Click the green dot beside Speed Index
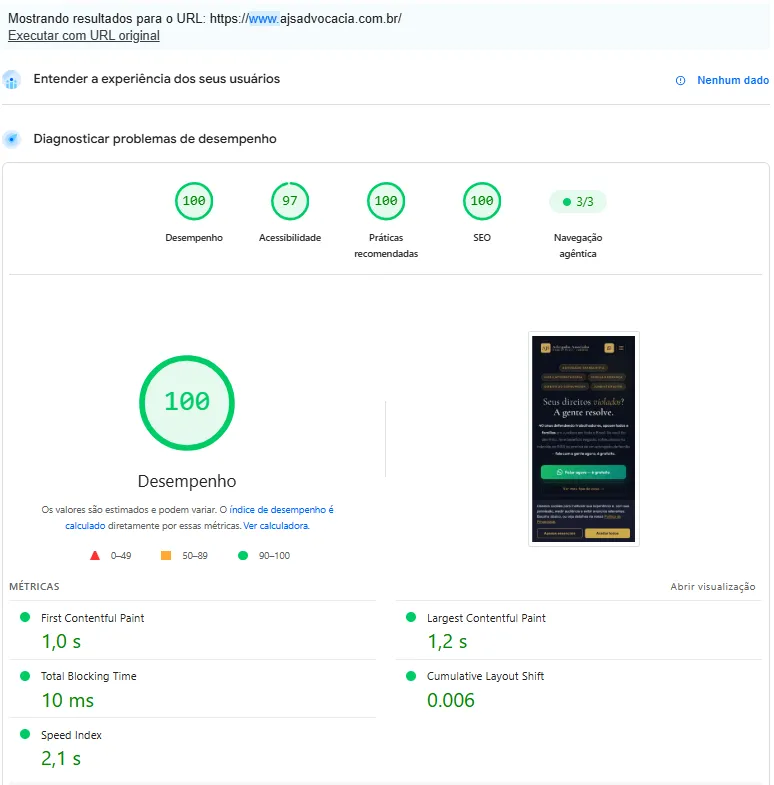Screen dimensions: 774x785 25,734
